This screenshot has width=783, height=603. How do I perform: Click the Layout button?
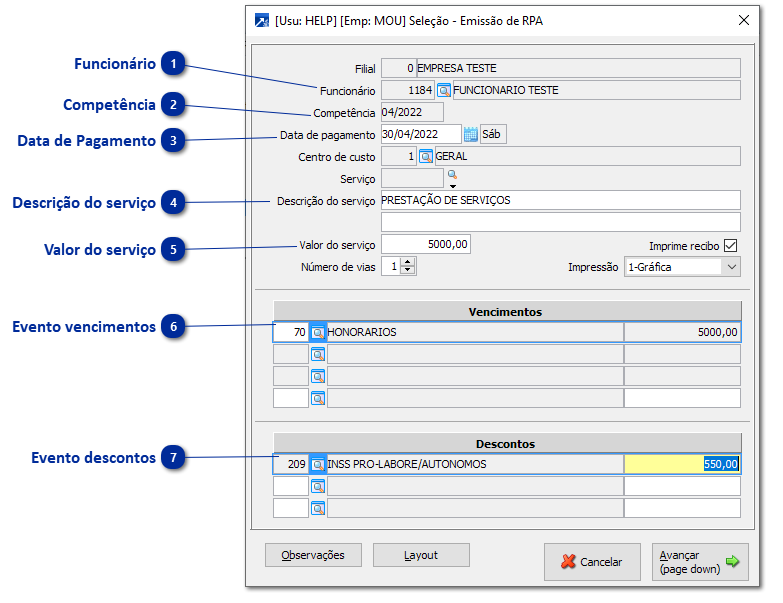click(x=421, y=555)
